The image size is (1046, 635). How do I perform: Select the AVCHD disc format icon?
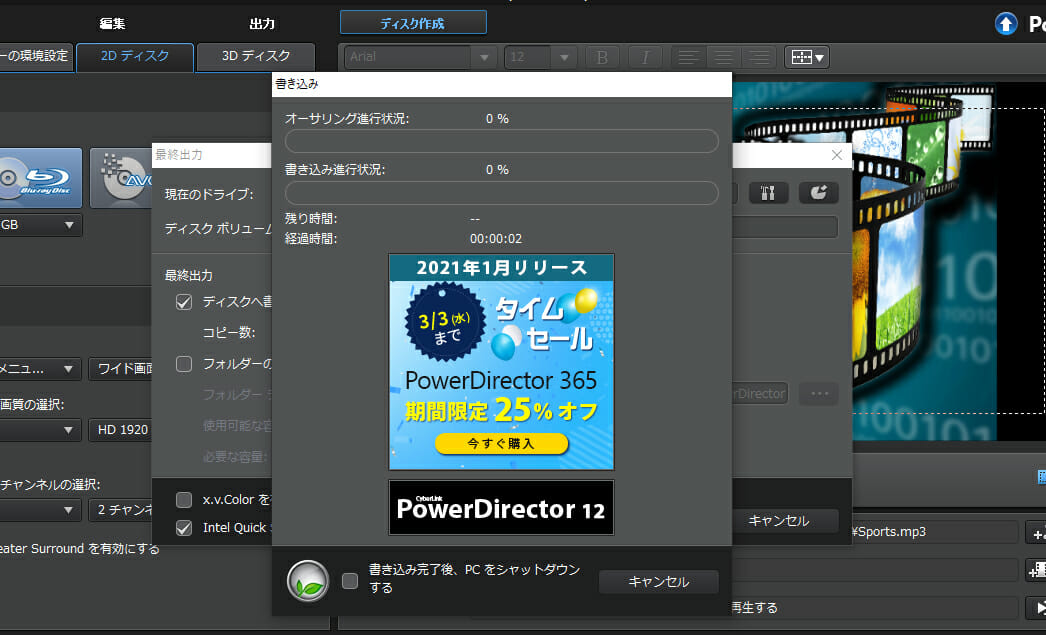121,177
